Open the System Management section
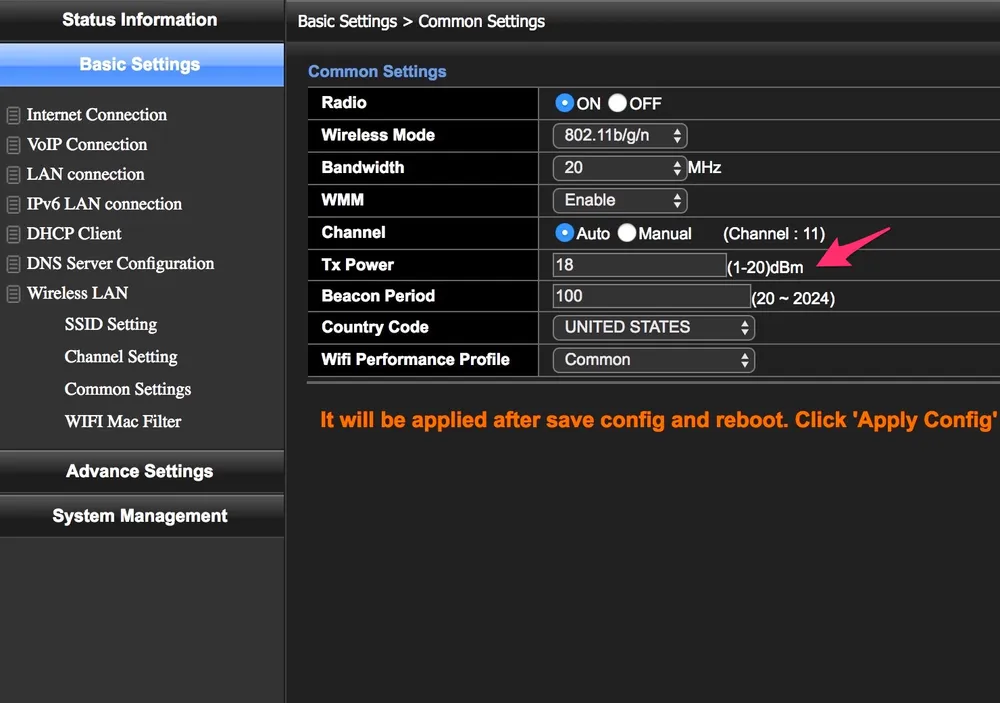Image resolution: width=1000 pixels, height=703 pixels. pos(140,516)
